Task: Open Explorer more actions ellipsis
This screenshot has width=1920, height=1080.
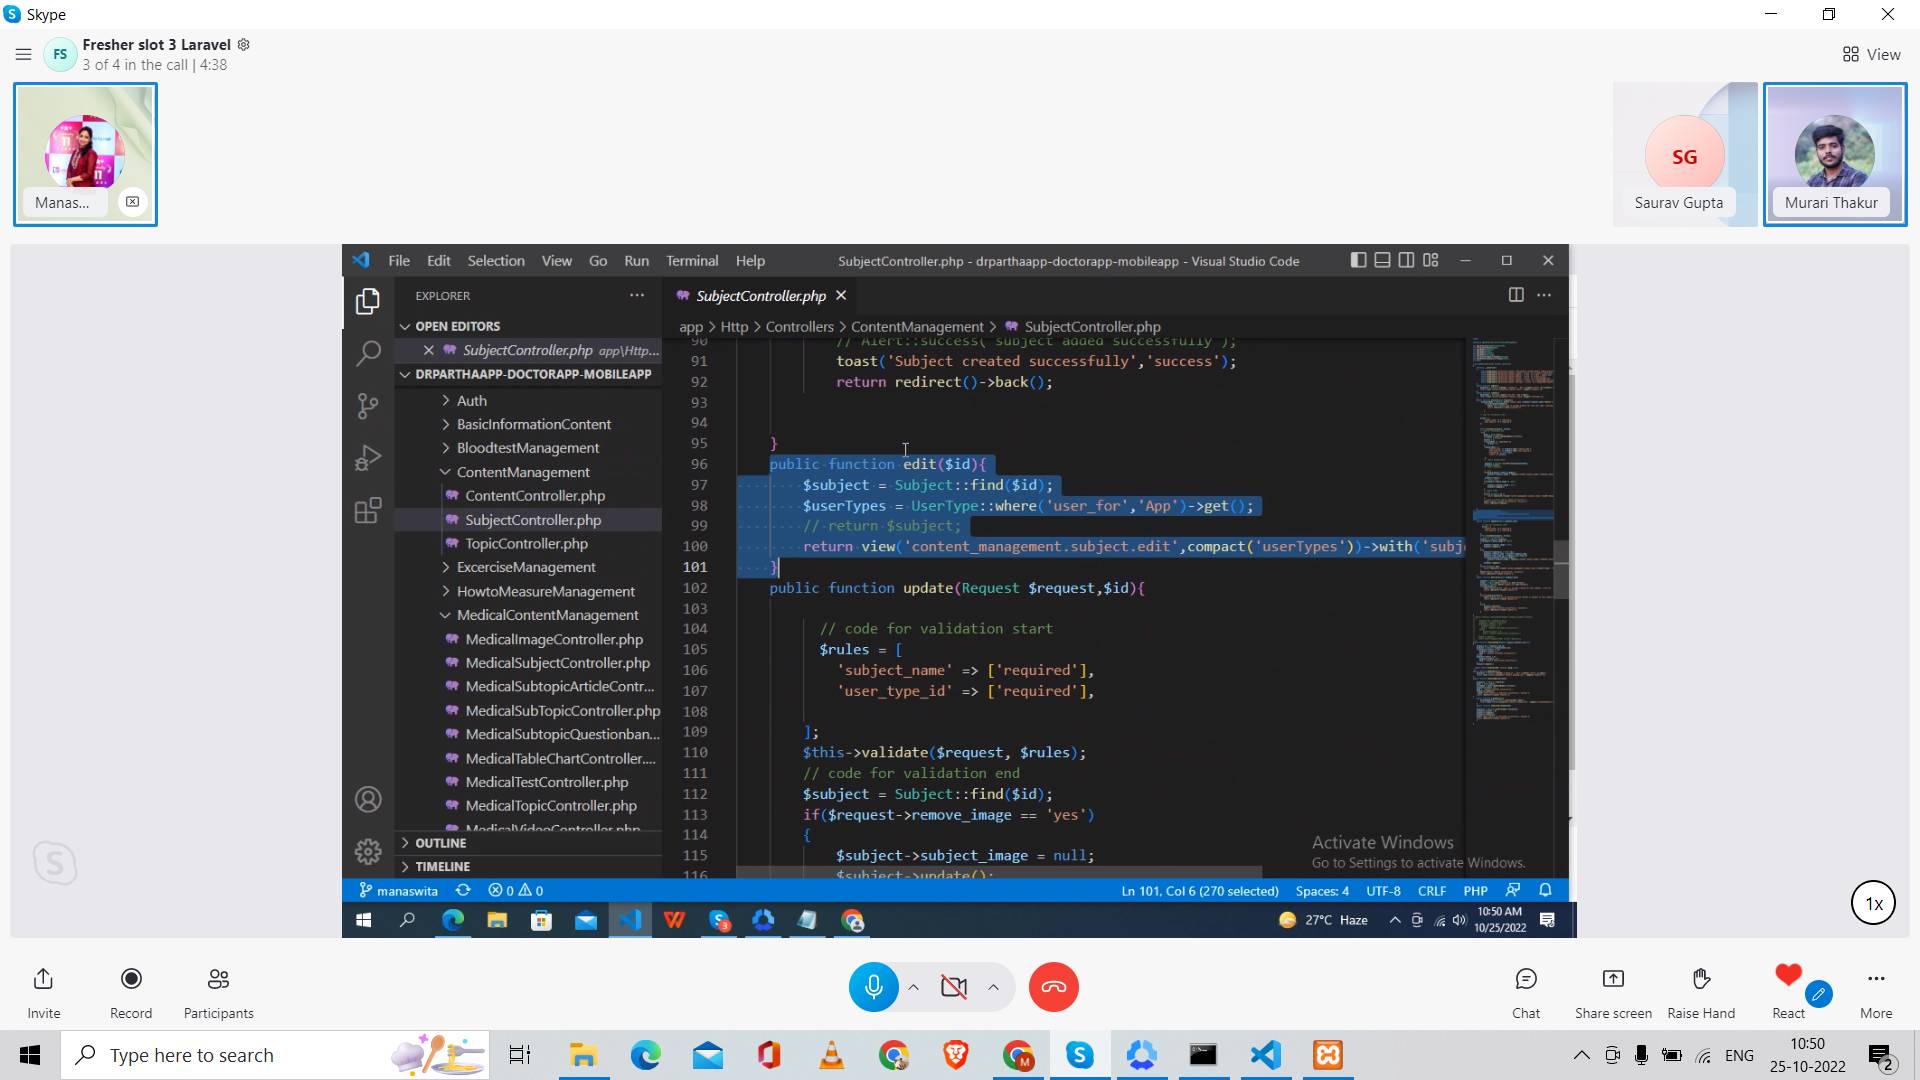Action: (637, 295)
